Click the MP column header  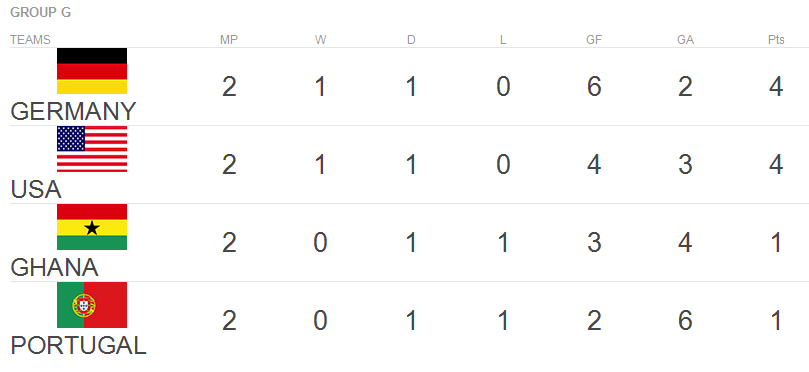pyautogui.click(x=229, y=40)
